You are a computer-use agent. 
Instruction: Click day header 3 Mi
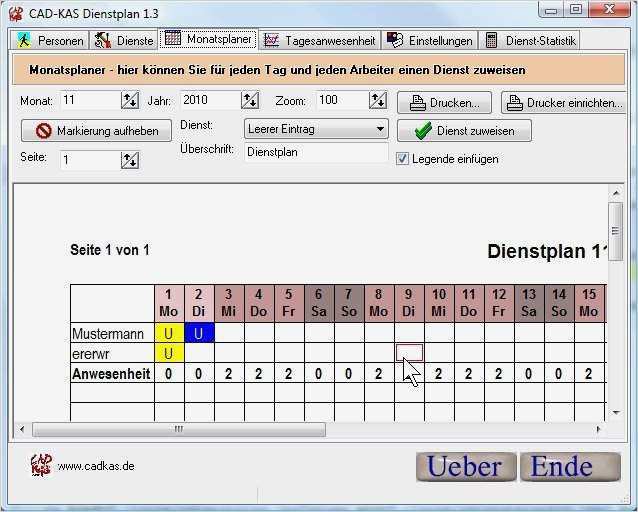tap(229, 303)
